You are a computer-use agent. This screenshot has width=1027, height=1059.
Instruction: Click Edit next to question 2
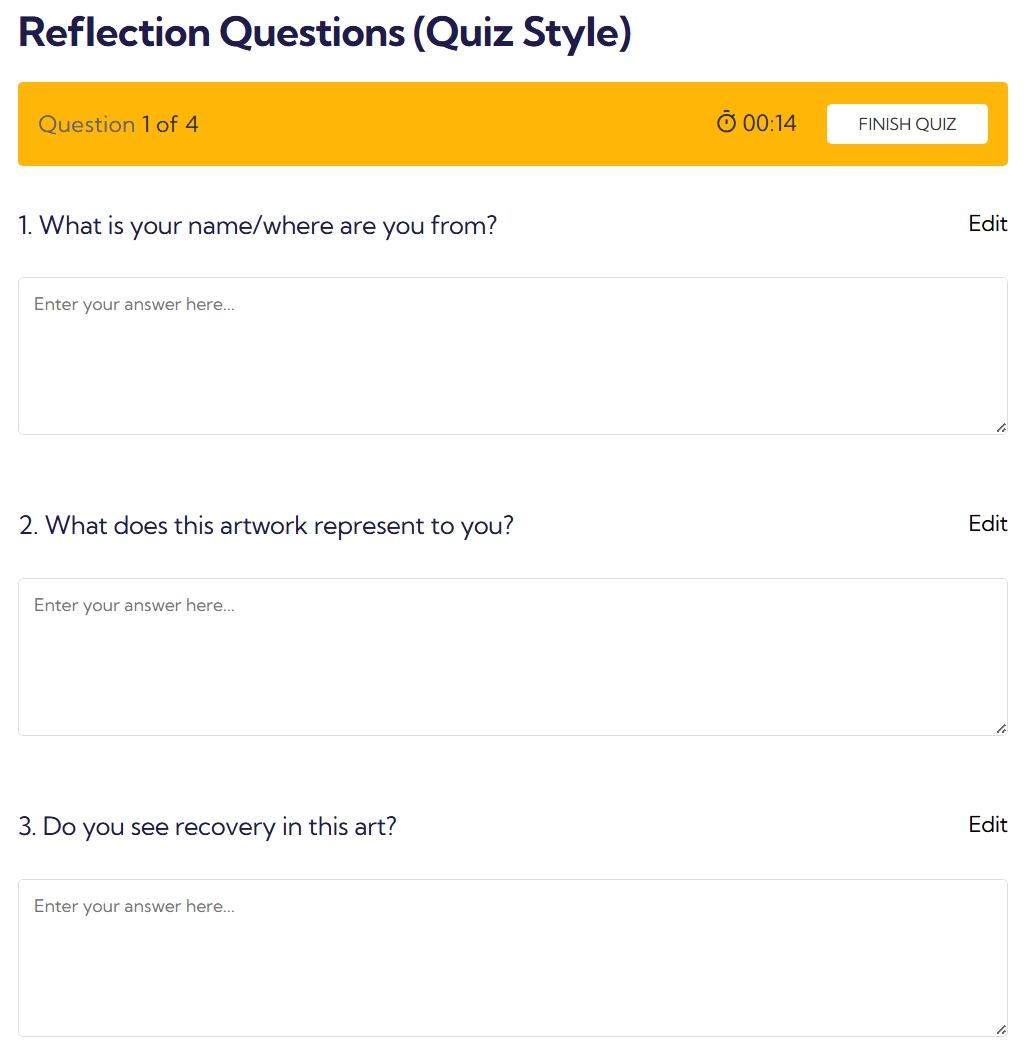[x=987, y=523]
